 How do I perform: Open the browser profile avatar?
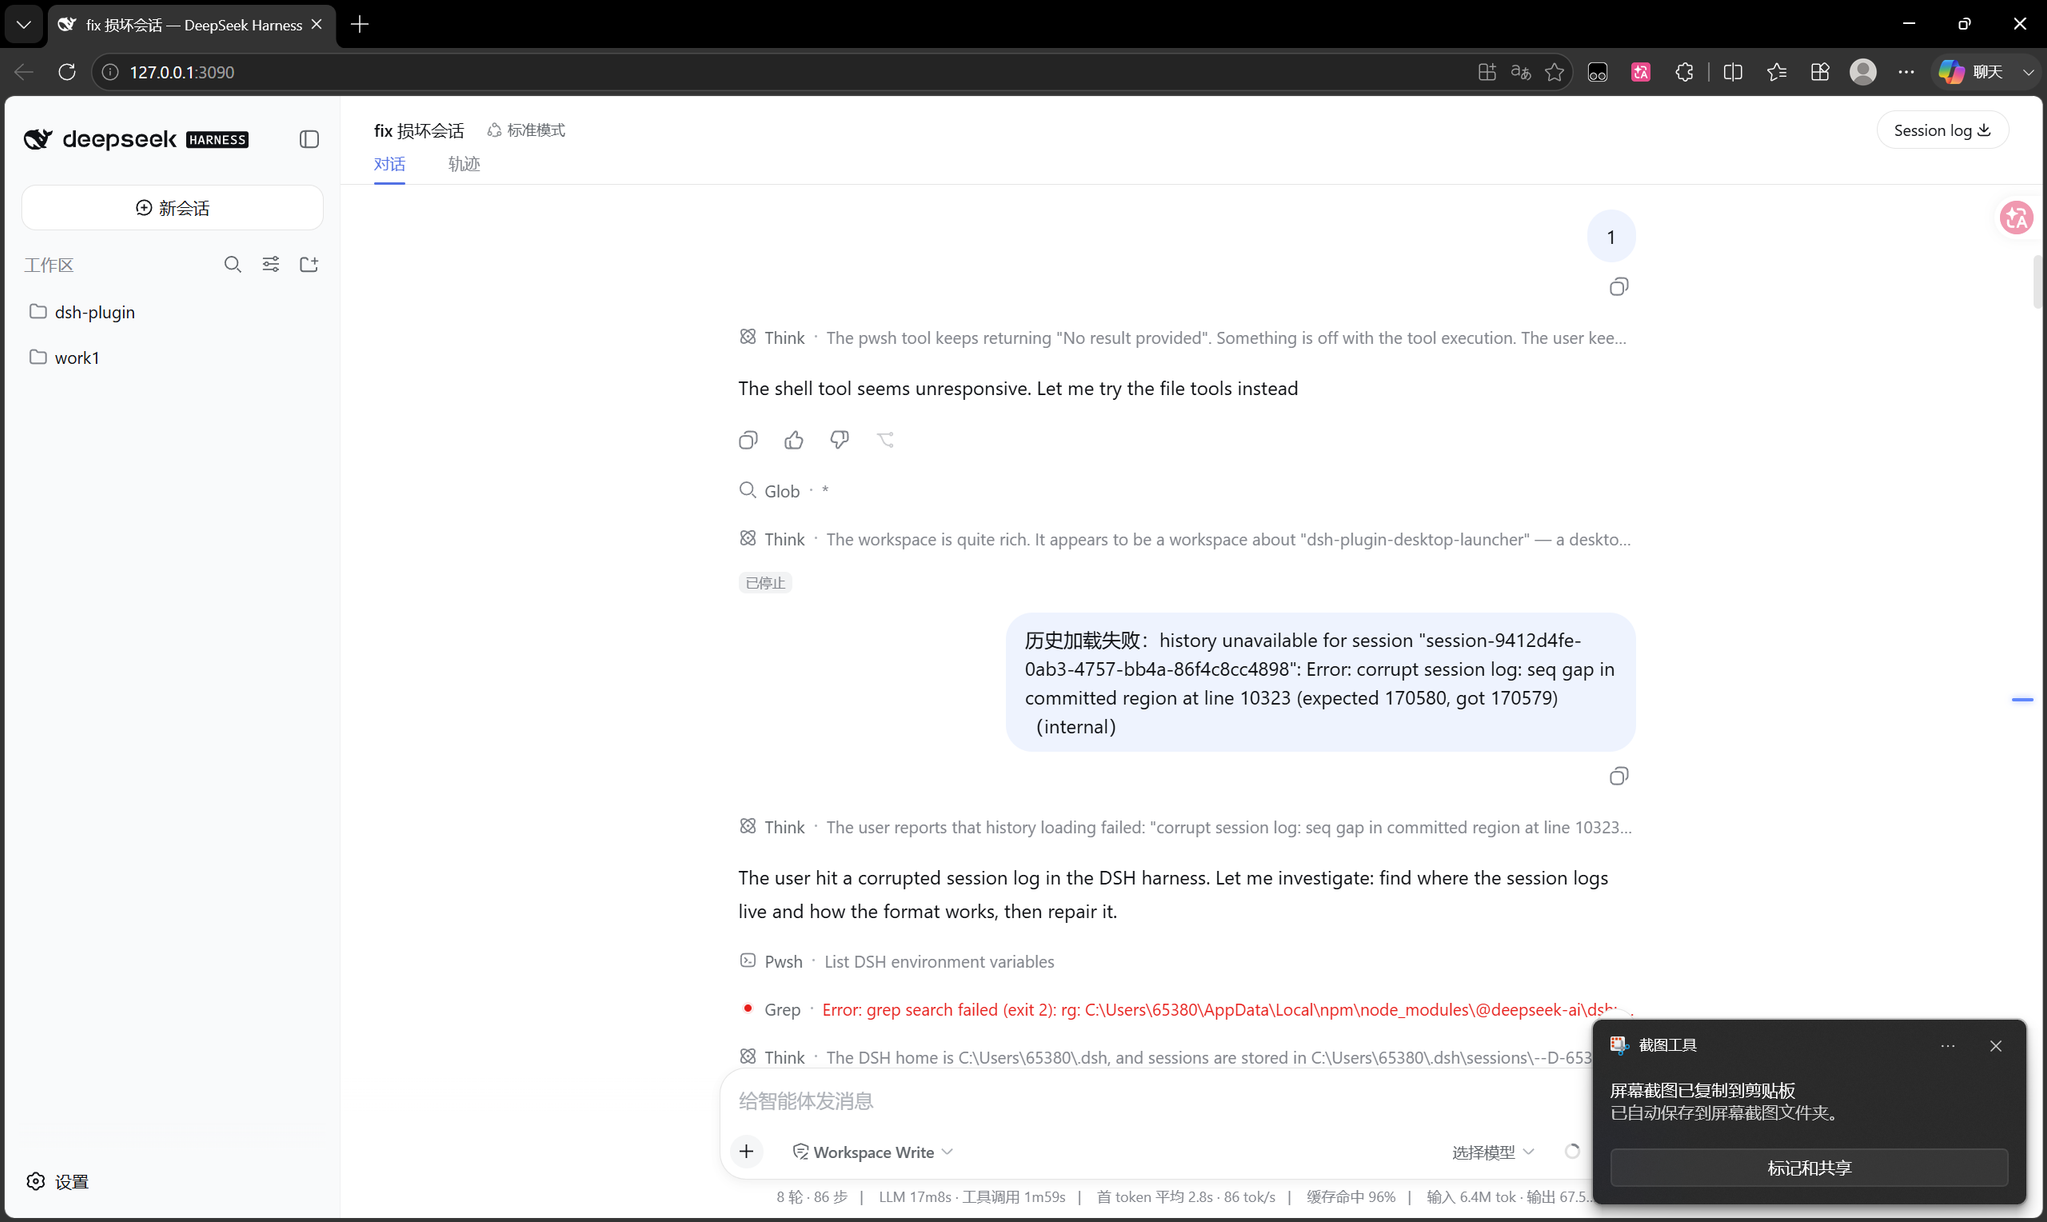pyautogui.click(x=1863, y=72)
